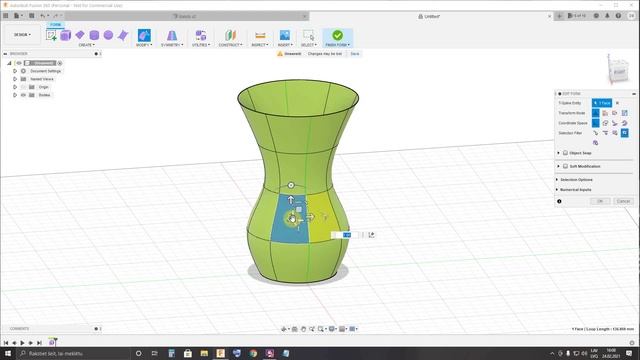Click Cancel in Edit Form dialog
Screen dimensions: 640x360
[623, 201]
